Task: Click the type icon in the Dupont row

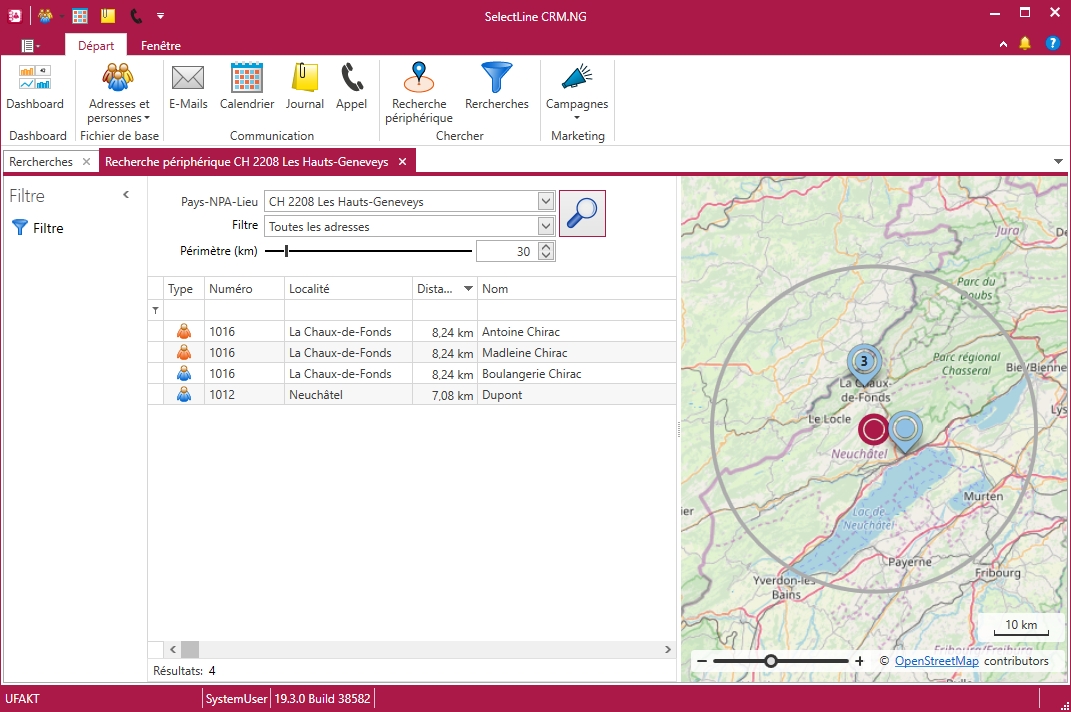Action: 184,395
